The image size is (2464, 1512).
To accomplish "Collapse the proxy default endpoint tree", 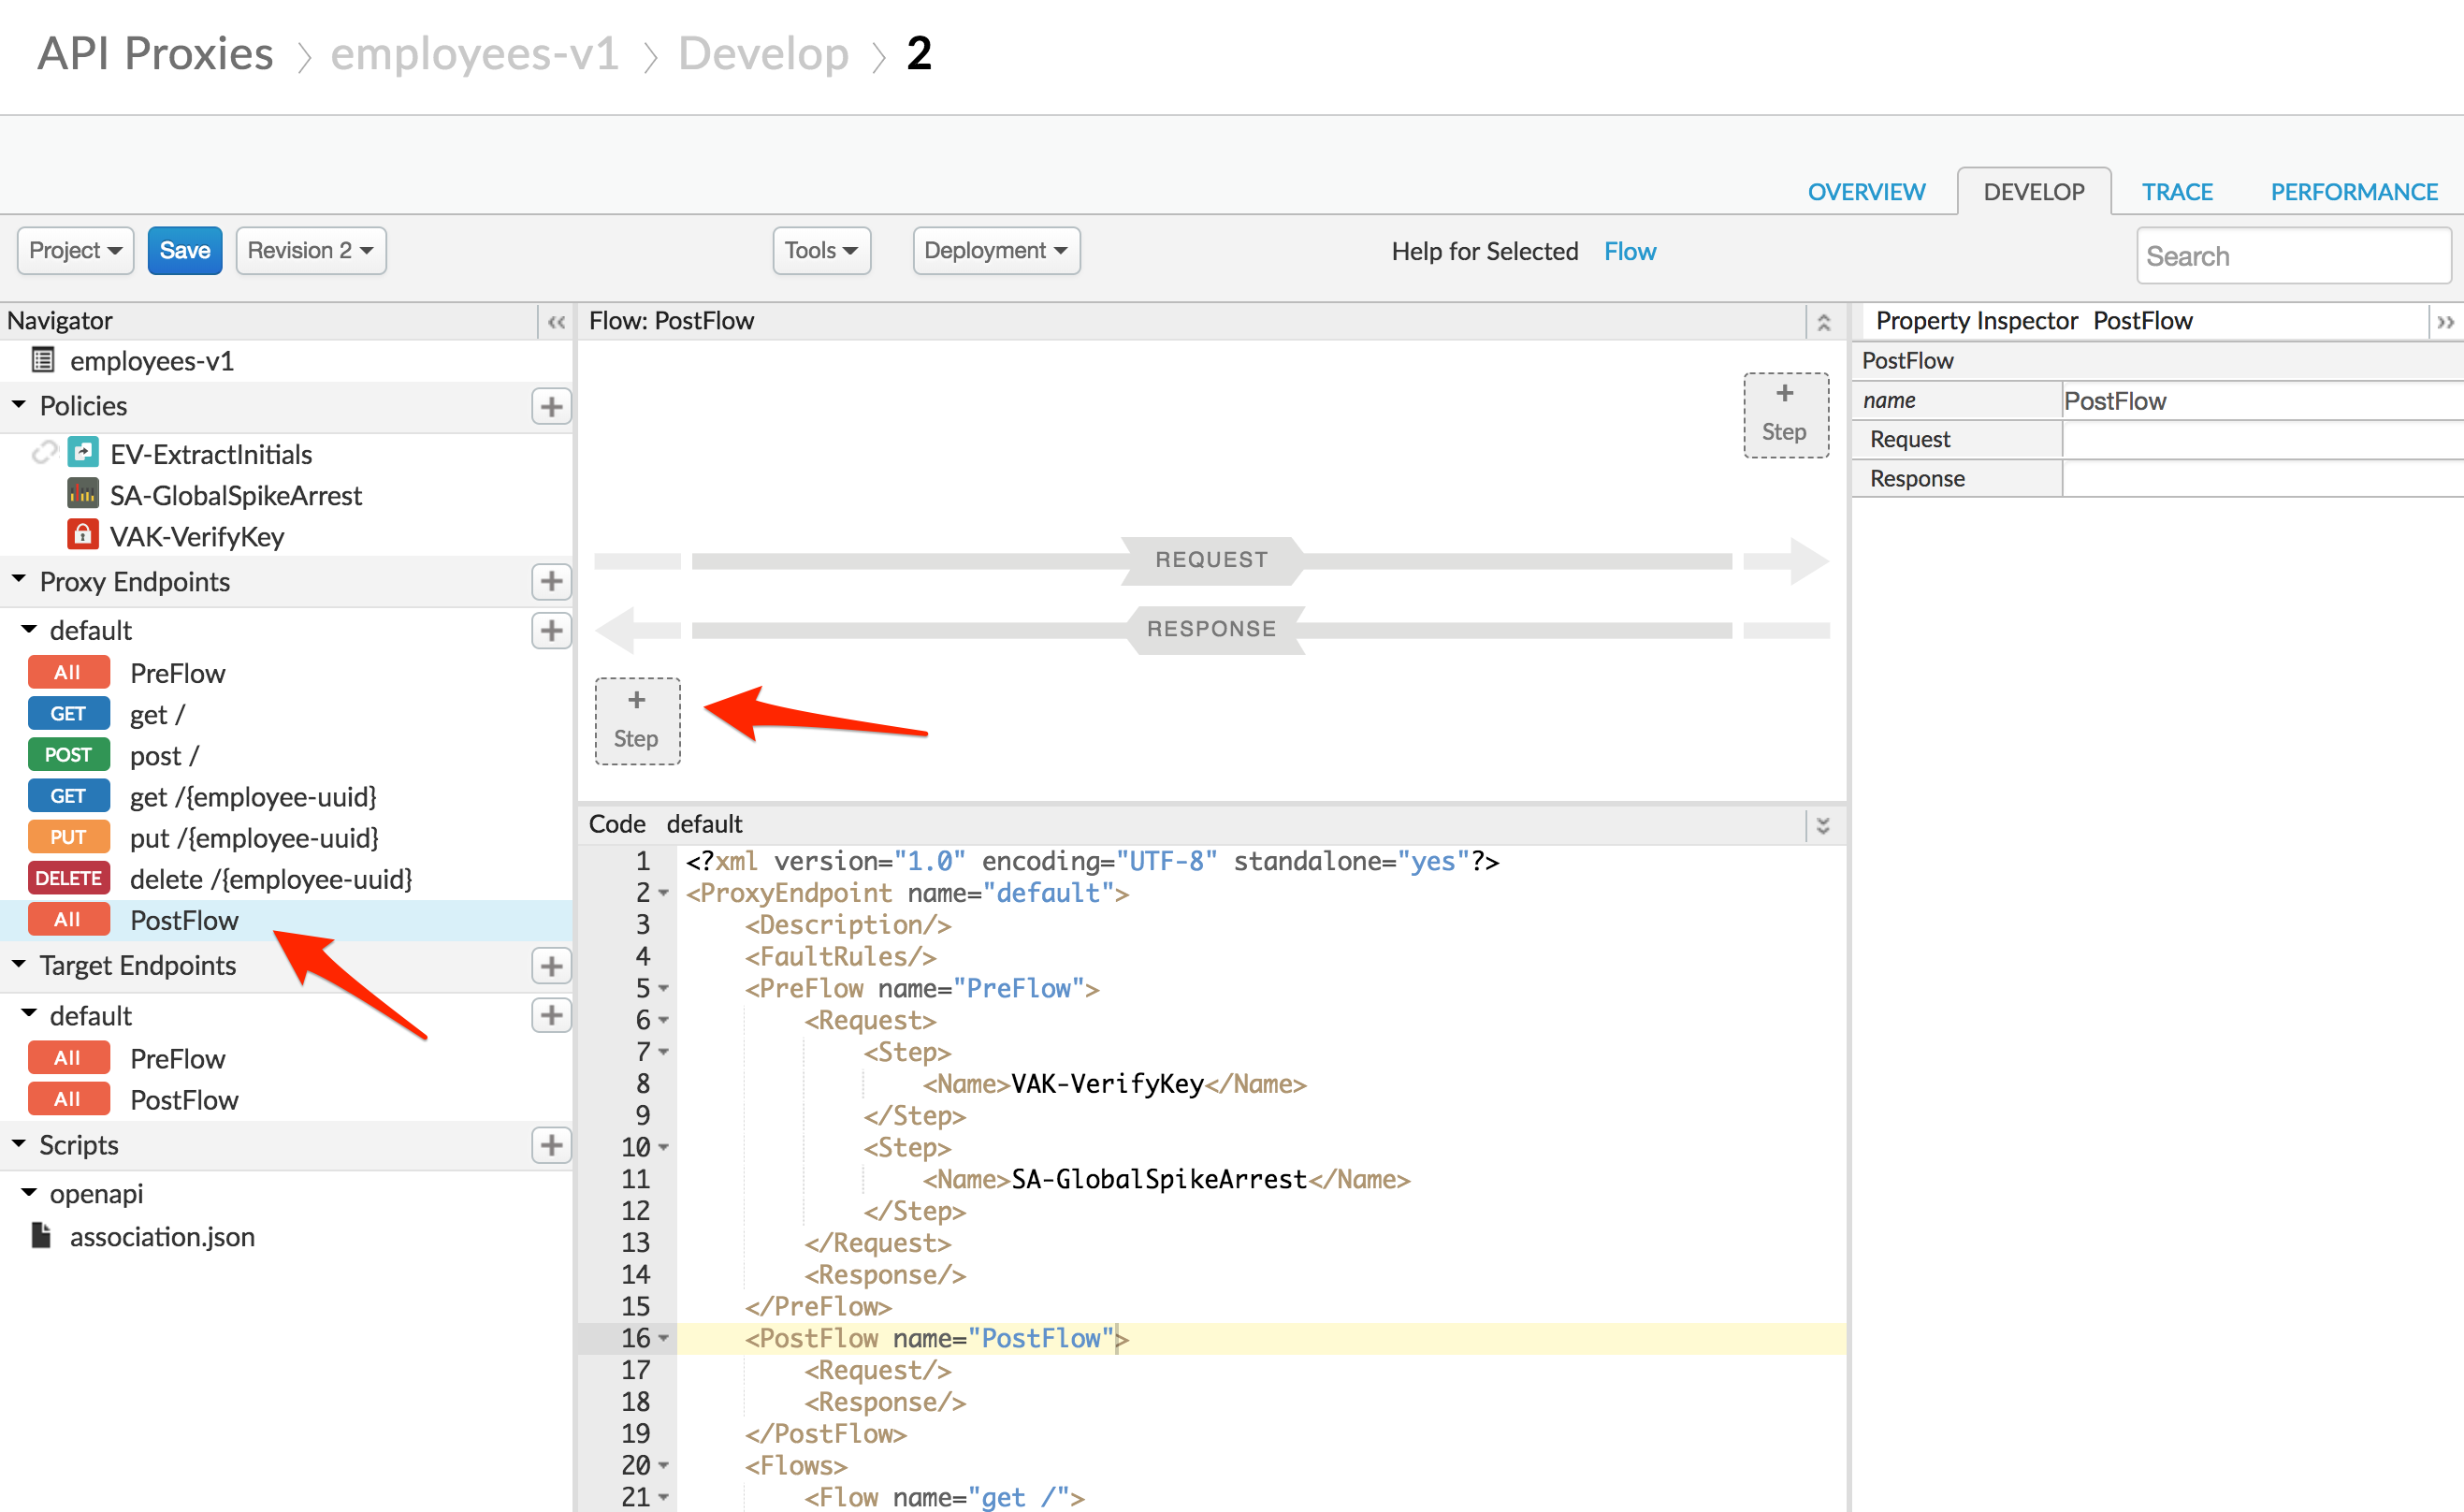I will click(29, 629).
